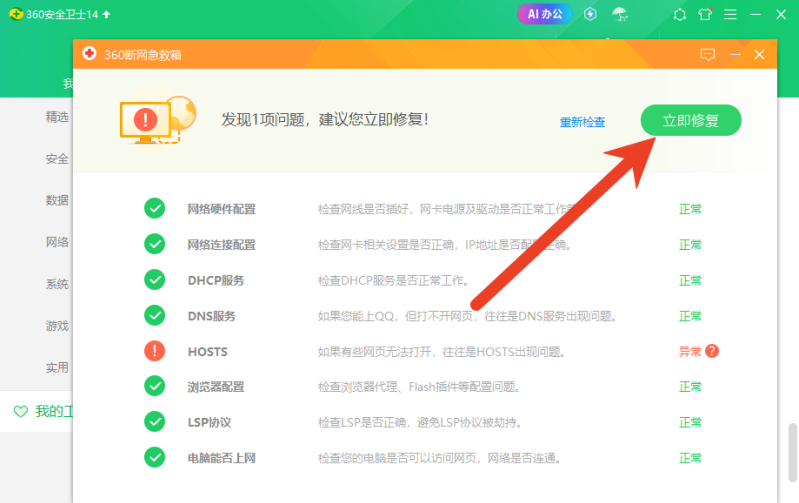Close the 360断网急救箱 window

pyautogui.click(x=759, y=55)
